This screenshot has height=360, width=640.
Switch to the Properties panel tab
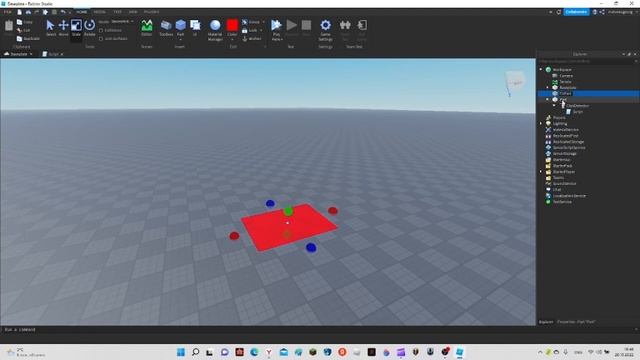point(576,322)
